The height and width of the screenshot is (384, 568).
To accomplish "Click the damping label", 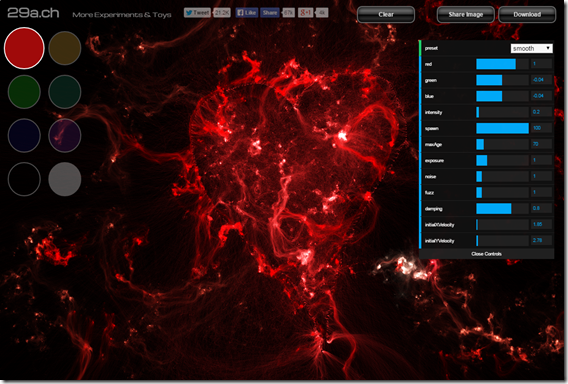I will 433,209.
